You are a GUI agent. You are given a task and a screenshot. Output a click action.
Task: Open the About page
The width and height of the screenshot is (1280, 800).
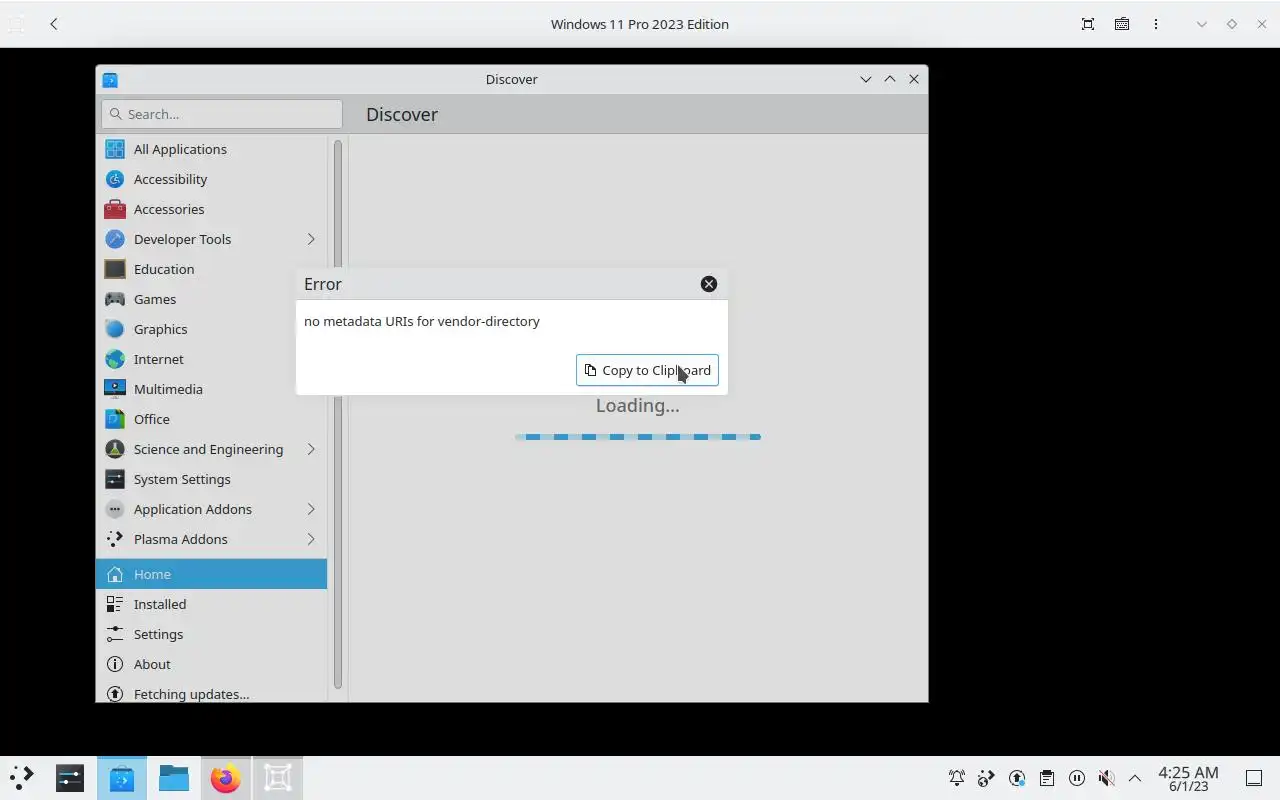coord(211,664)
